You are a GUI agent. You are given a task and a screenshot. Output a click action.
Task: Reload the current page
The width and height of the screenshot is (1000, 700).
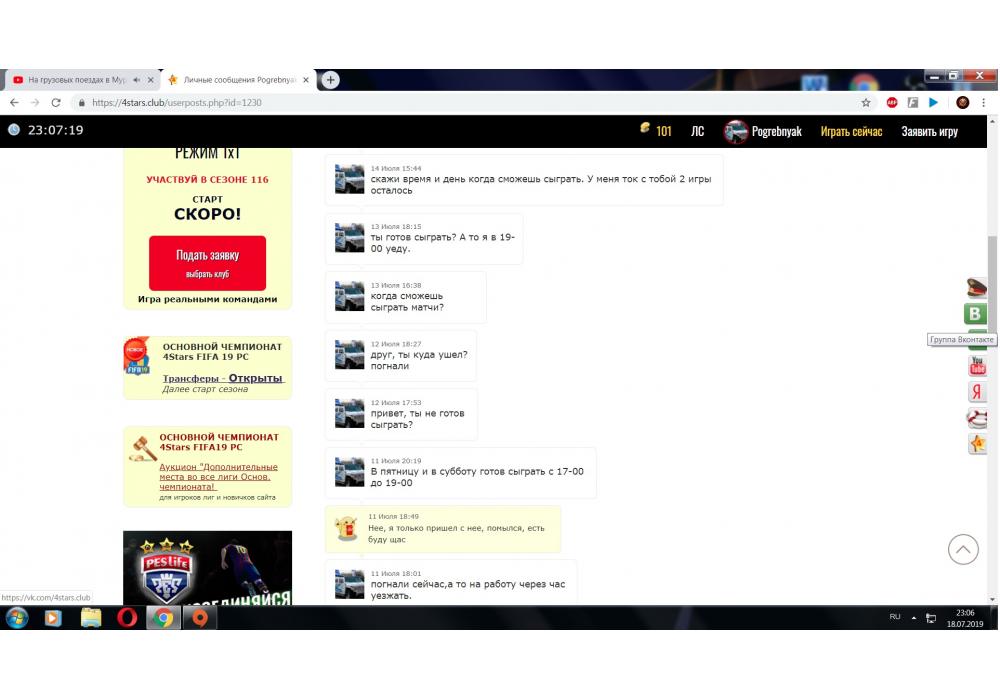[x=56, y=103]
